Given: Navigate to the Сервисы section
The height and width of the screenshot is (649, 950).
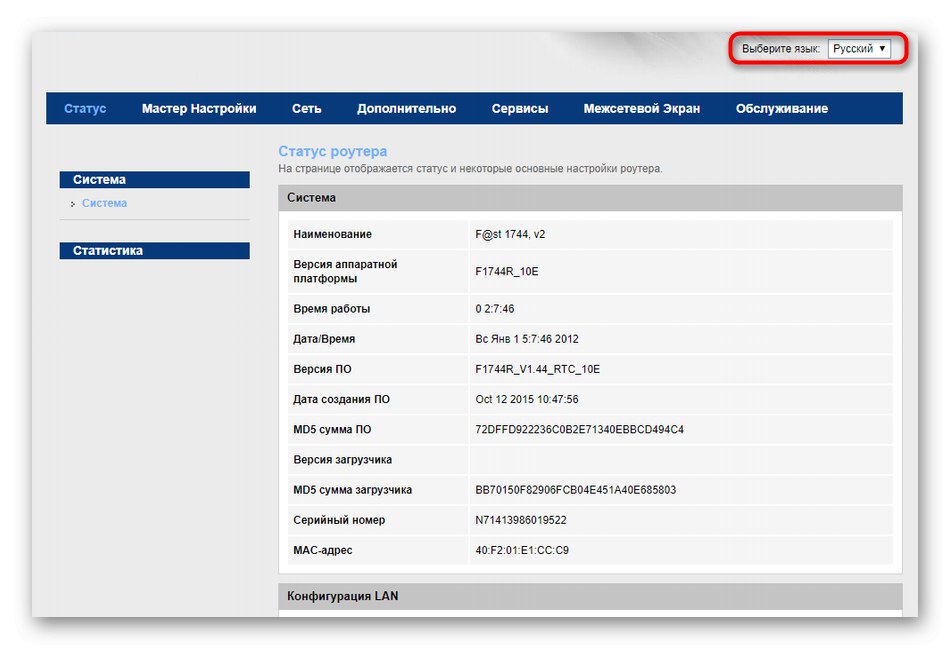Looking at the screenshot, I should (x=519, y=108).
